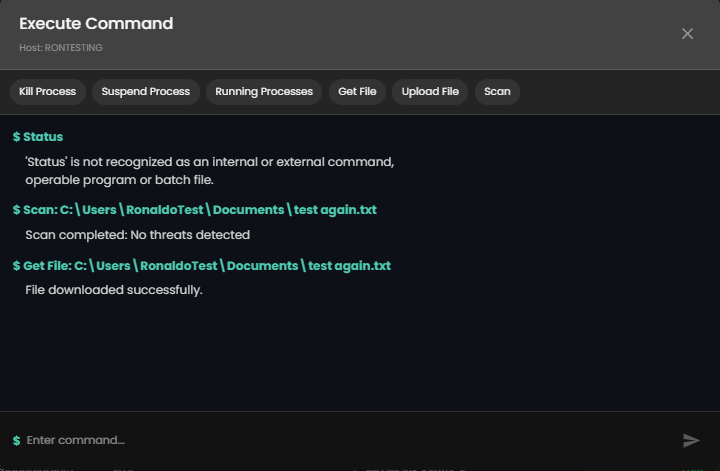
Task: Focus the Enter command input field
Action: pyautogui.click(x=340, y=440)
